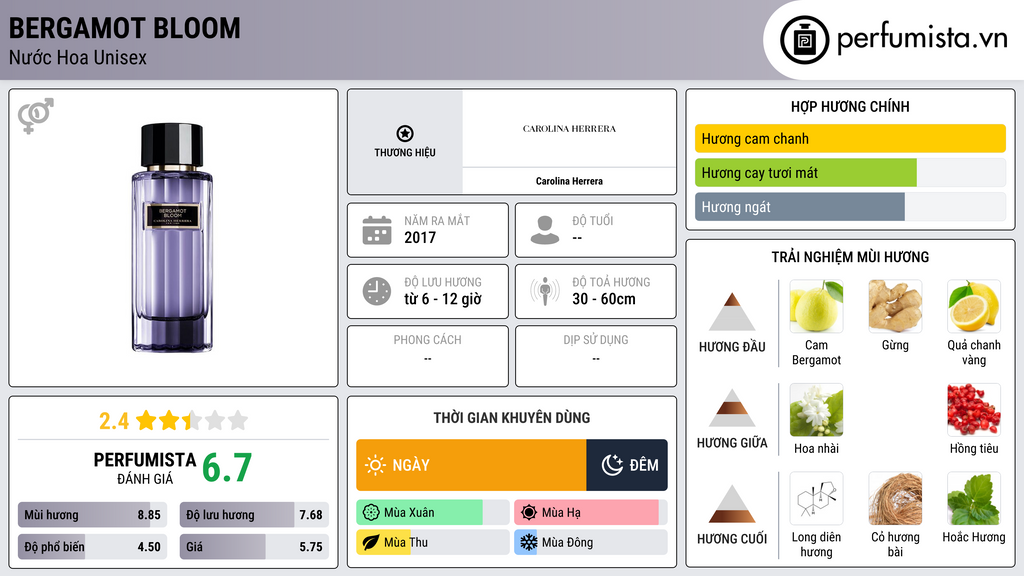
Task: Click the calendar icon for launch year
Action: coord(376,230)
